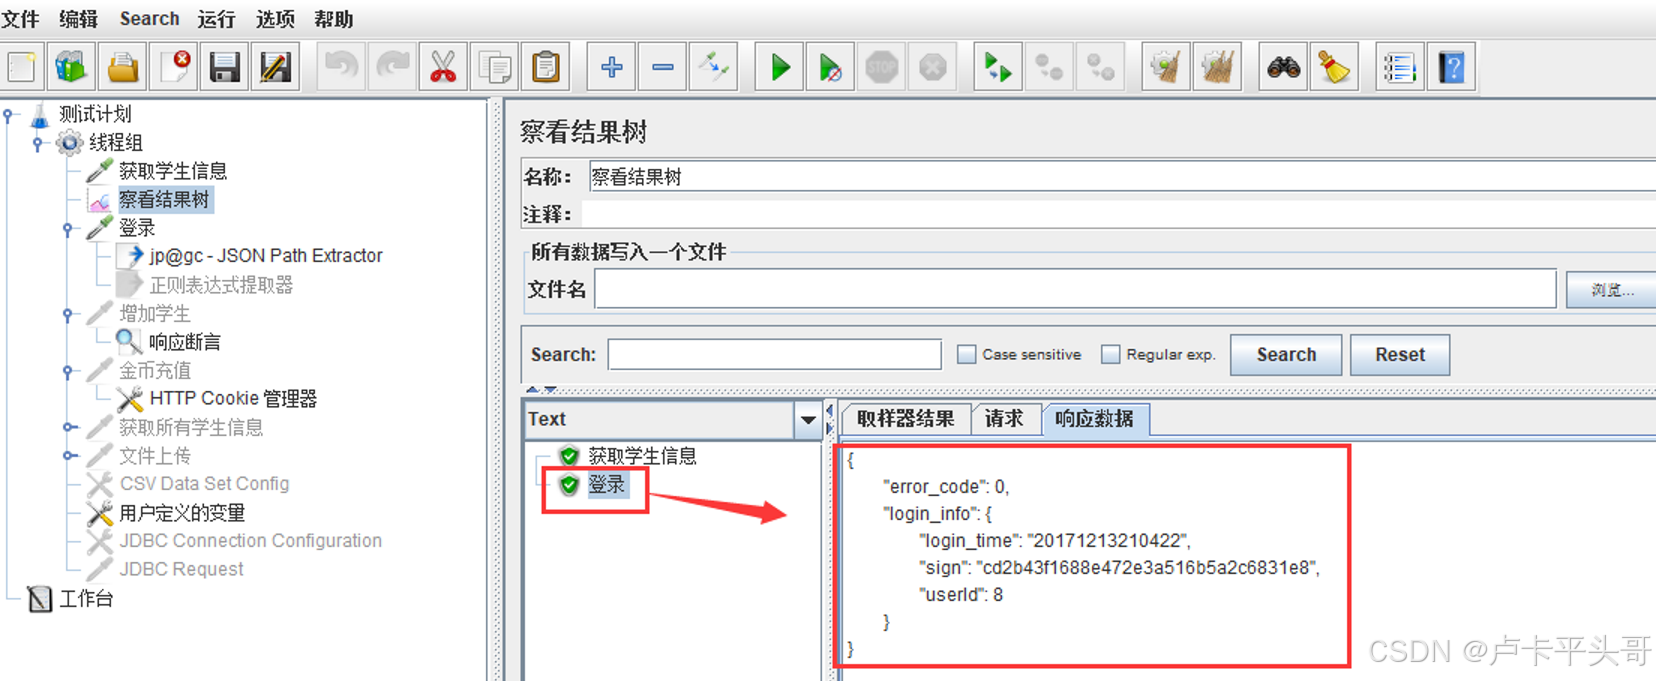
Task: Open the Search menu
Action: 150,19
